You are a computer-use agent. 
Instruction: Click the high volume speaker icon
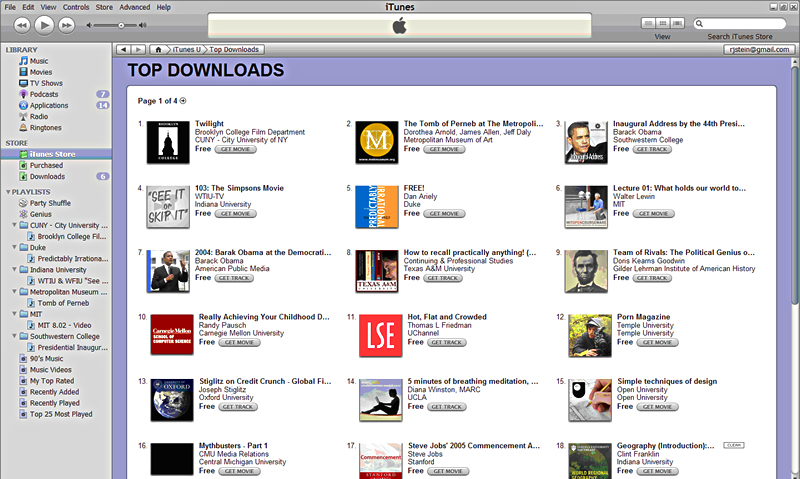(142, 25)
